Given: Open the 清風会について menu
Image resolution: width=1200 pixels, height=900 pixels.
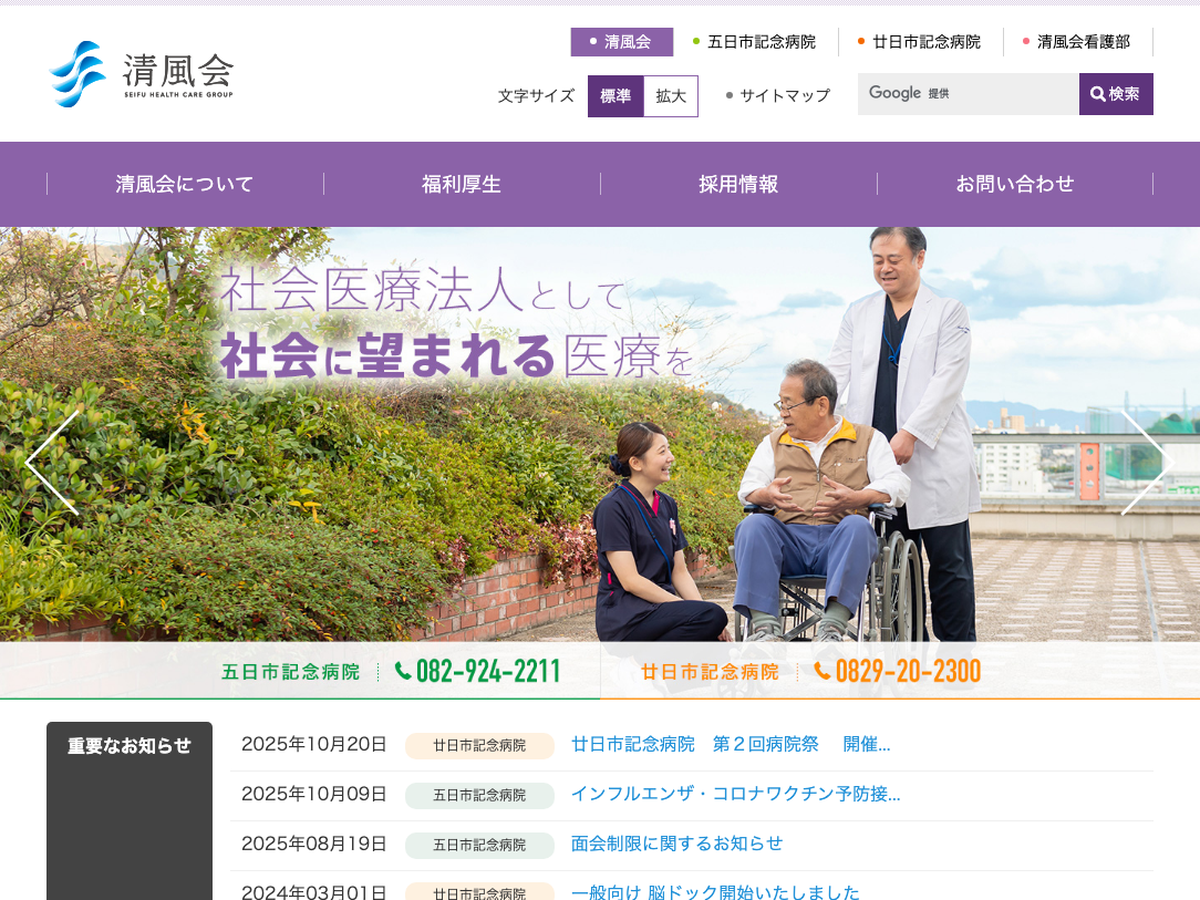Looking at the screenshot, I should click(185, 184).
